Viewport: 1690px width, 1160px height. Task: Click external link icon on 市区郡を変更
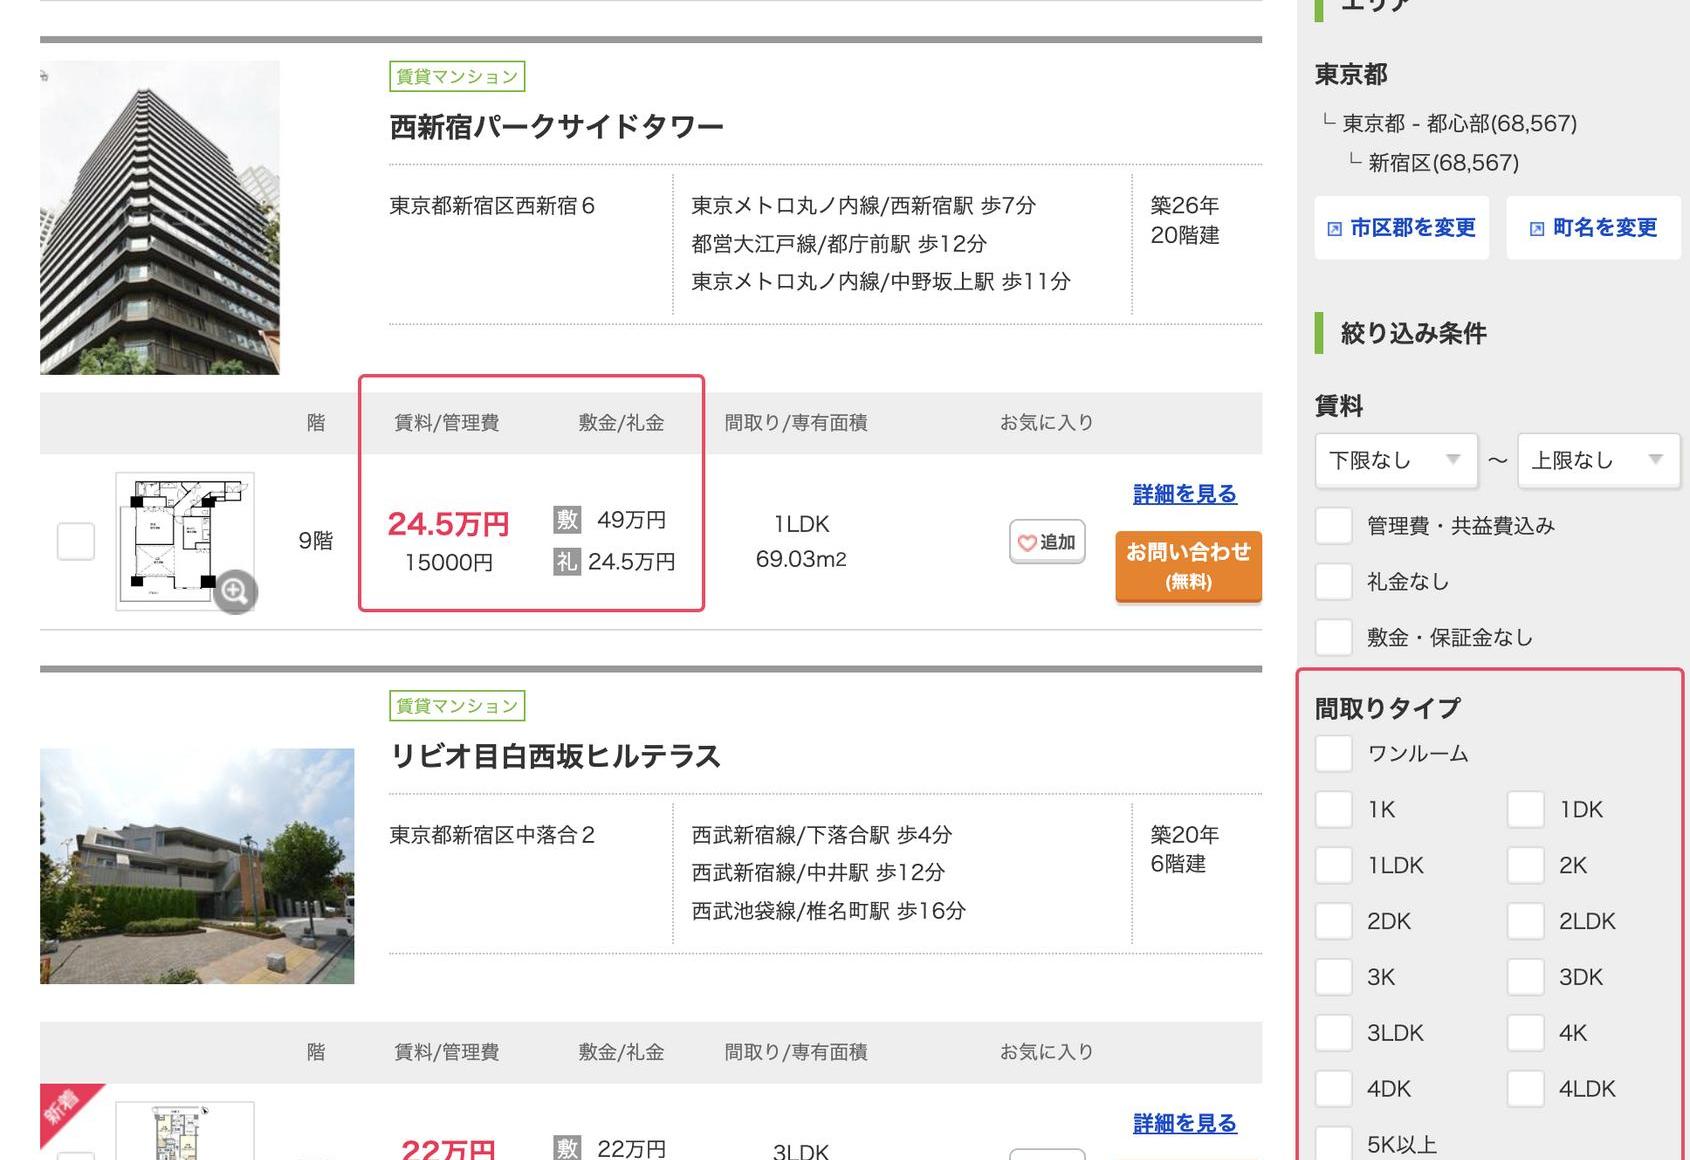point(1334,229)
